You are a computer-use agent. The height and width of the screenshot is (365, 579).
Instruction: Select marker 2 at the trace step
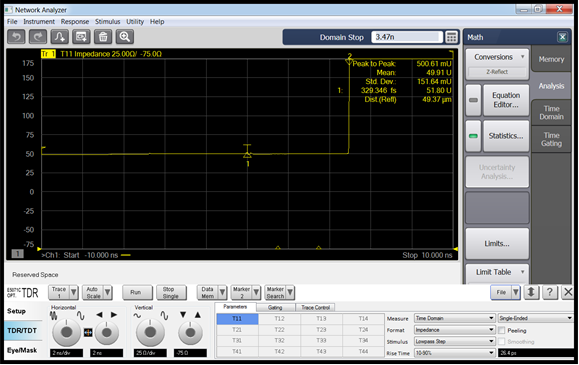click(x=349, y=62)
